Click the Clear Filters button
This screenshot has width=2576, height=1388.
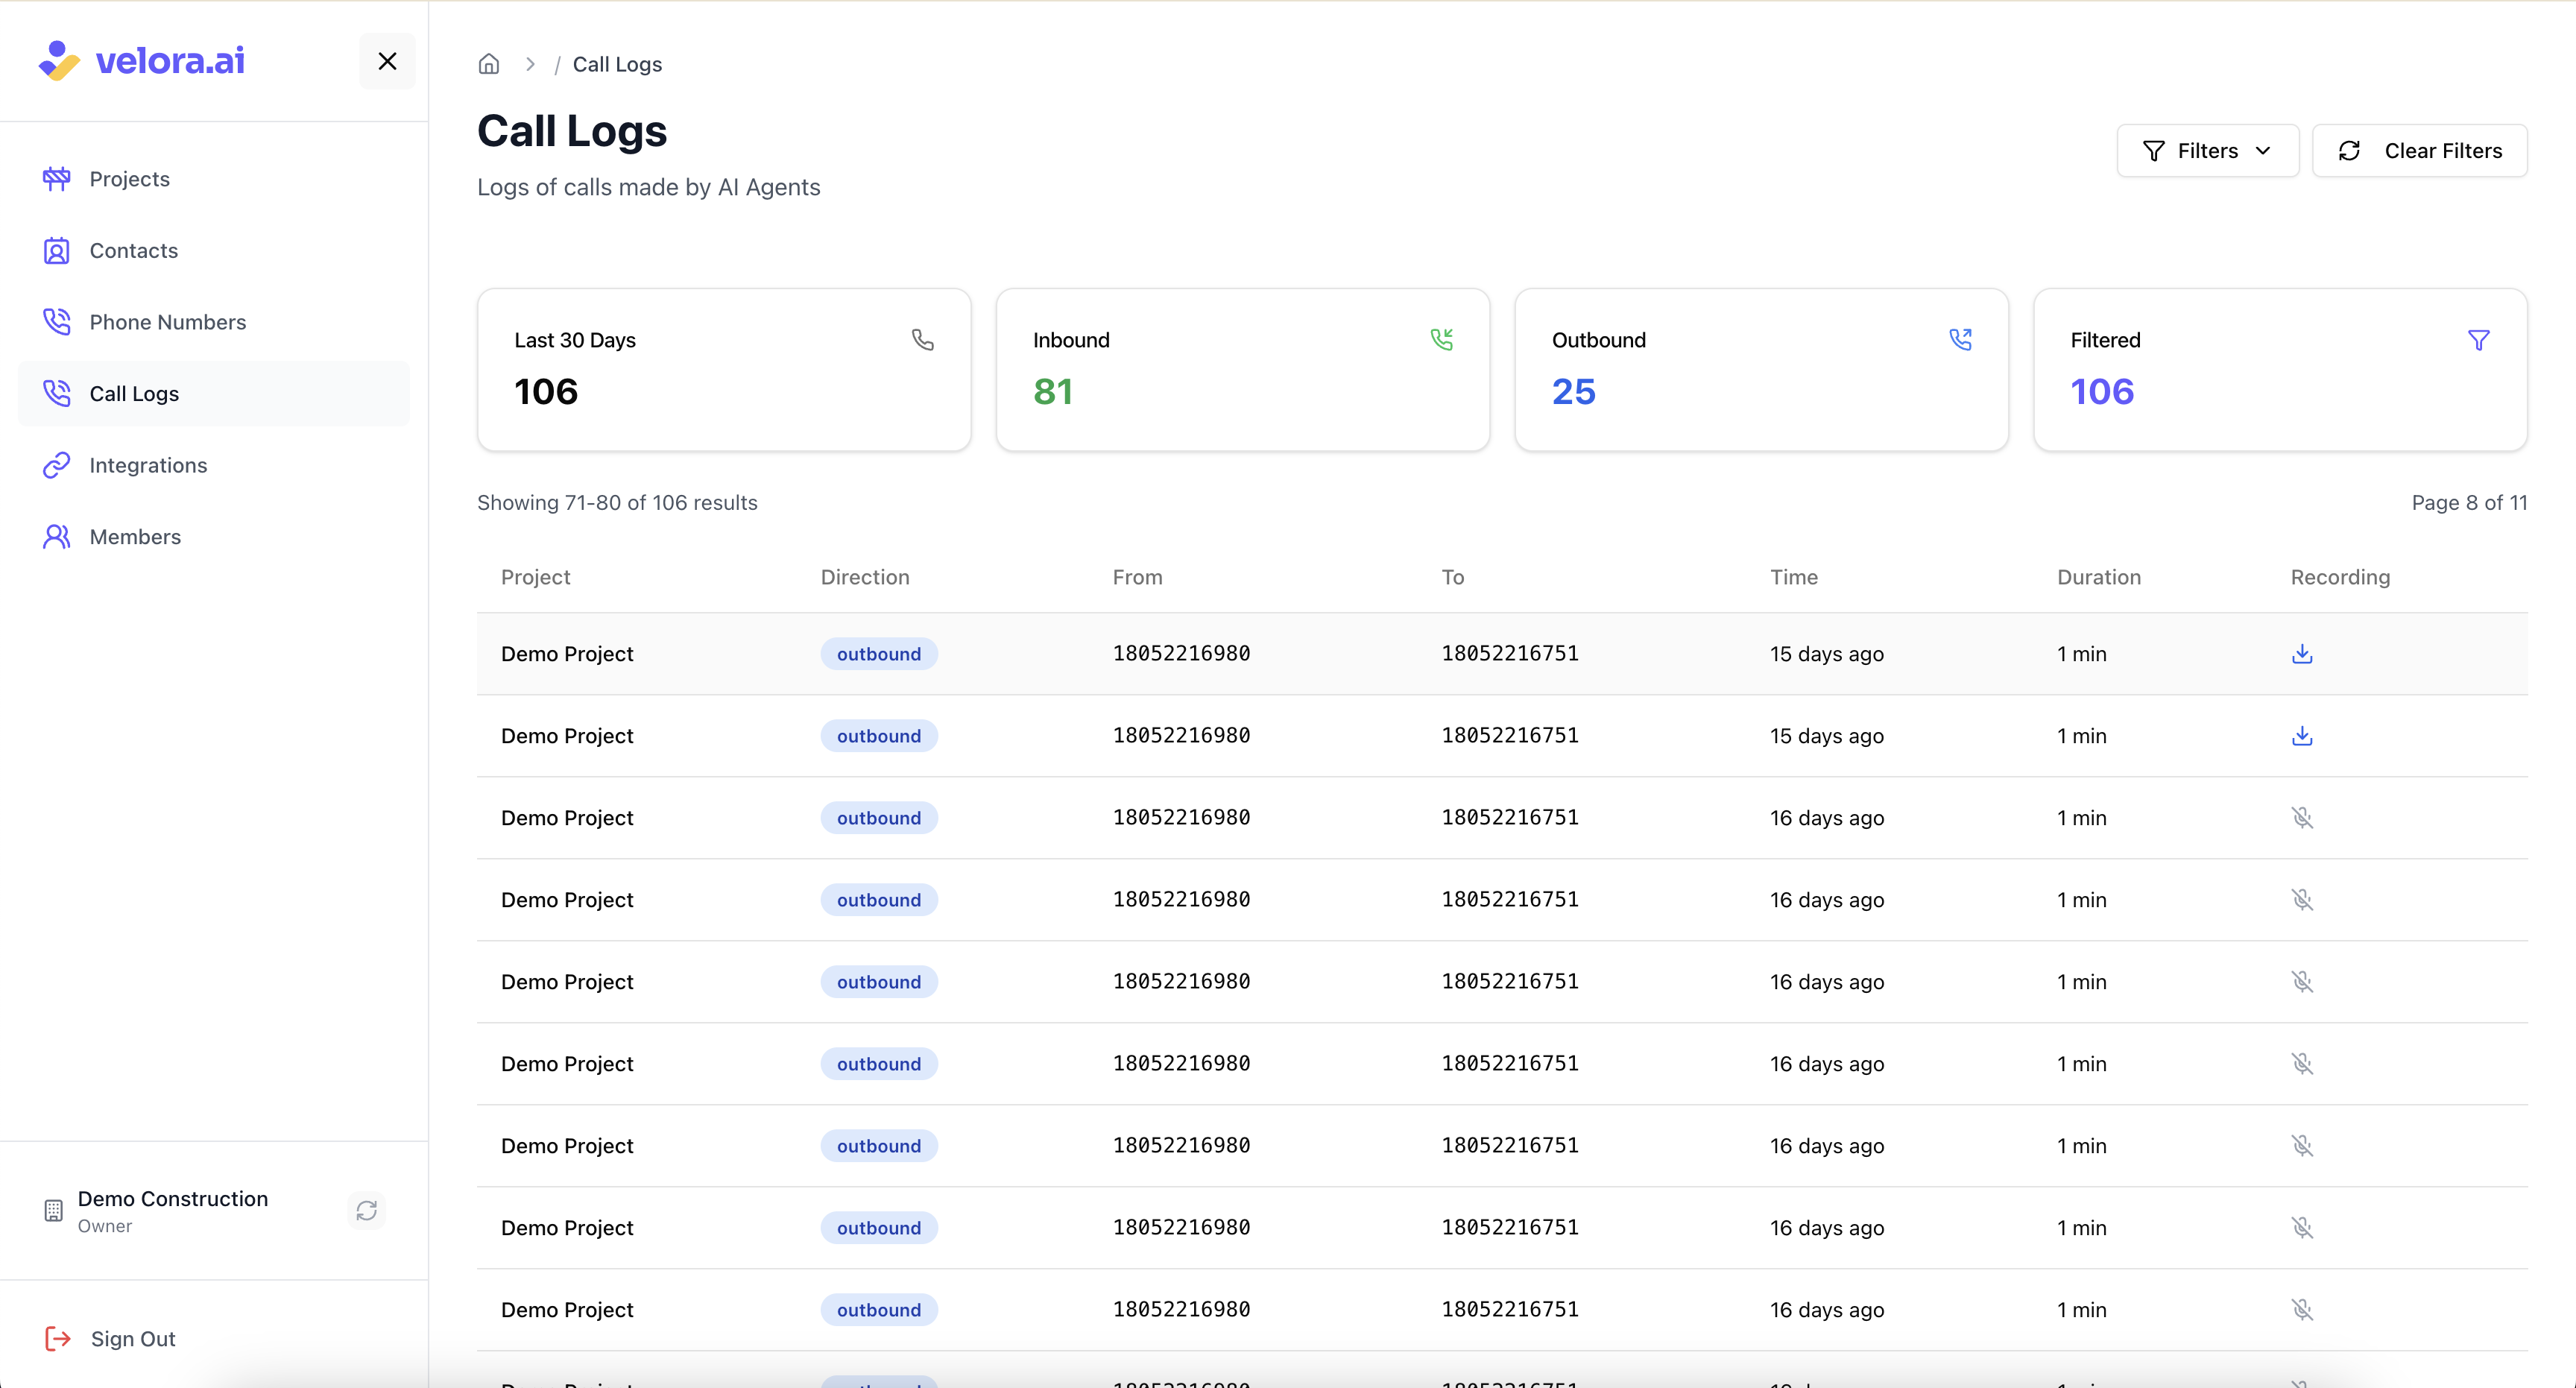coord(2419,151)
